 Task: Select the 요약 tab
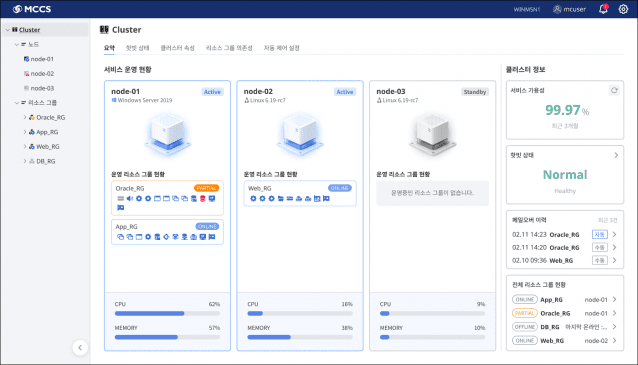tap(109, 48)
